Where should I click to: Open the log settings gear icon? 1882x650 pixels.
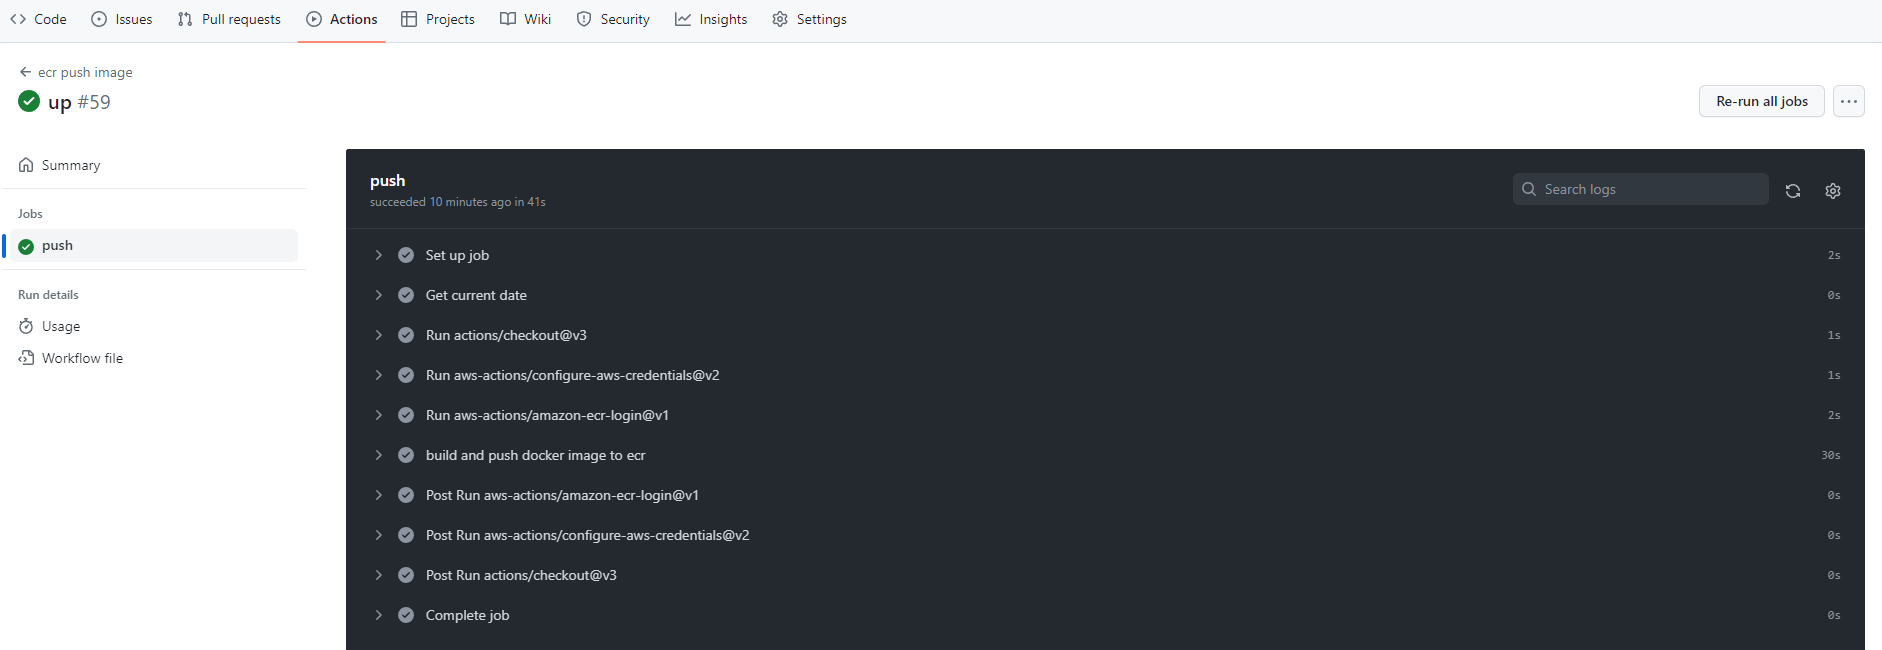(1832, 191)
